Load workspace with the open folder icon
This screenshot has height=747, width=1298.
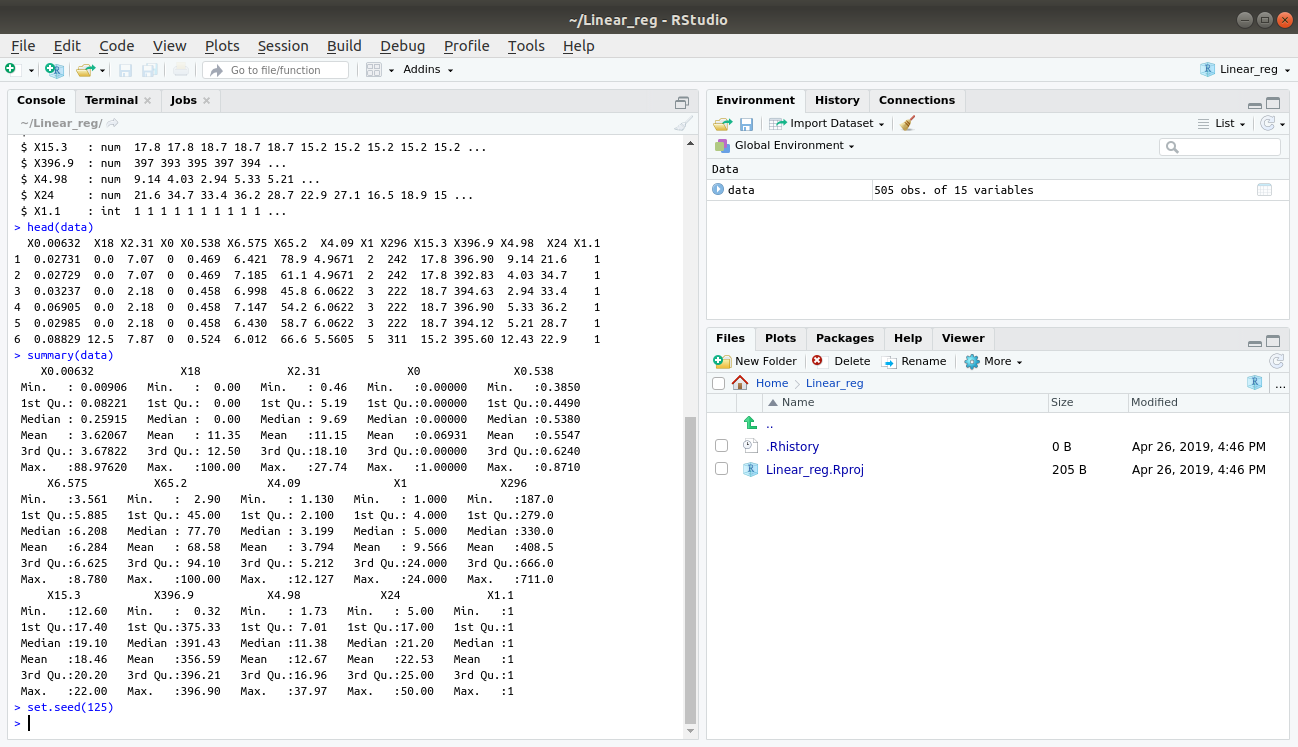pyautogui.click(x=722, y=124)
